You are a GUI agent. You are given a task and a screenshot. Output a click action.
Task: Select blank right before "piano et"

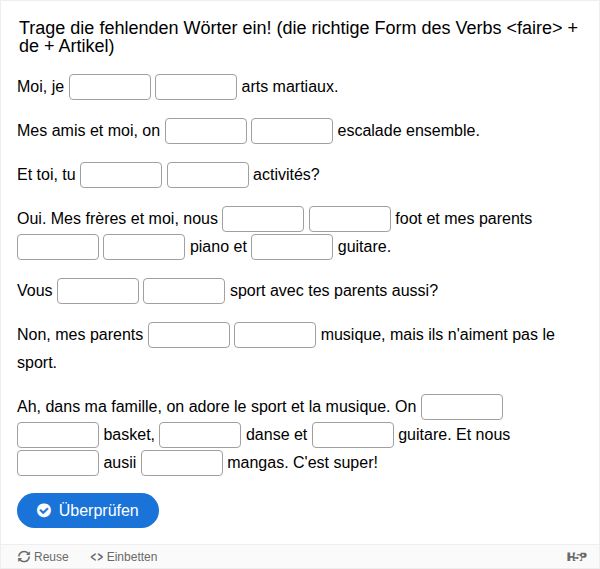(x=144, y=247)
